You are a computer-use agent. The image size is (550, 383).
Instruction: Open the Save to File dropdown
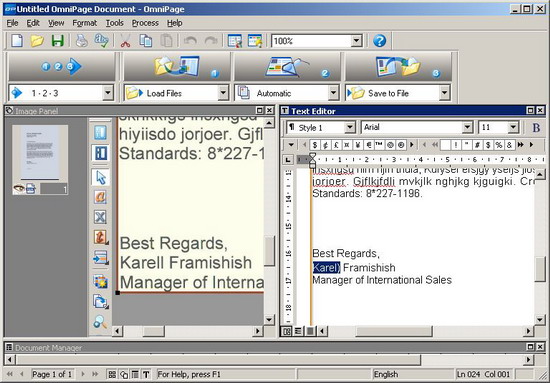(x=444, y=93)
